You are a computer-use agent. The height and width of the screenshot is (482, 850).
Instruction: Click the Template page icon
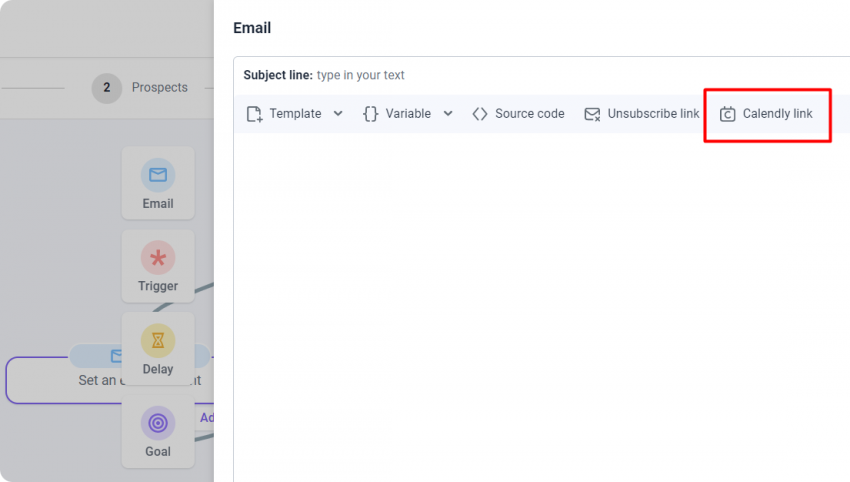(x=254, y=114)
